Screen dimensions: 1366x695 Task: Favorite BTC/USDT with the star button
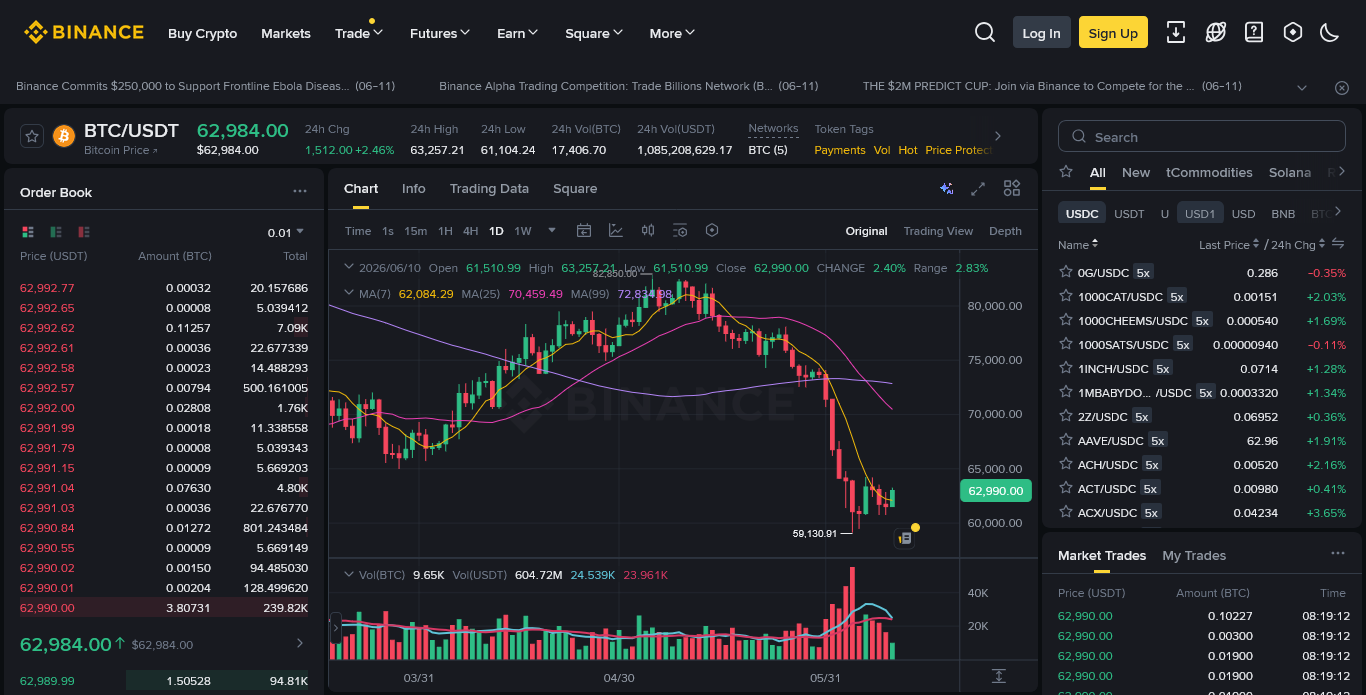point(31,136)
